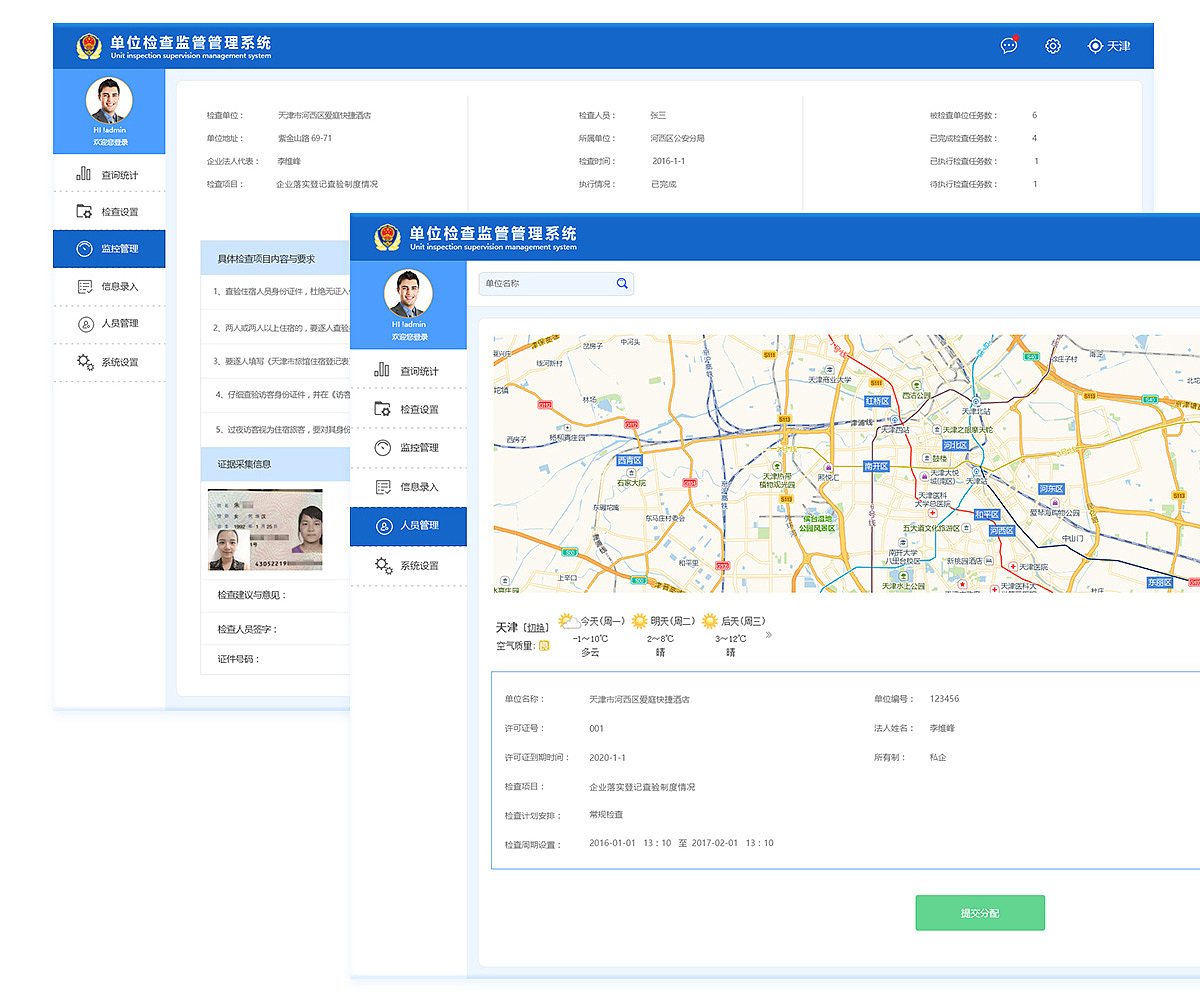
Task: Click the 监控管理 gauge icon in the back window
Action: click(x=84, y=248)
